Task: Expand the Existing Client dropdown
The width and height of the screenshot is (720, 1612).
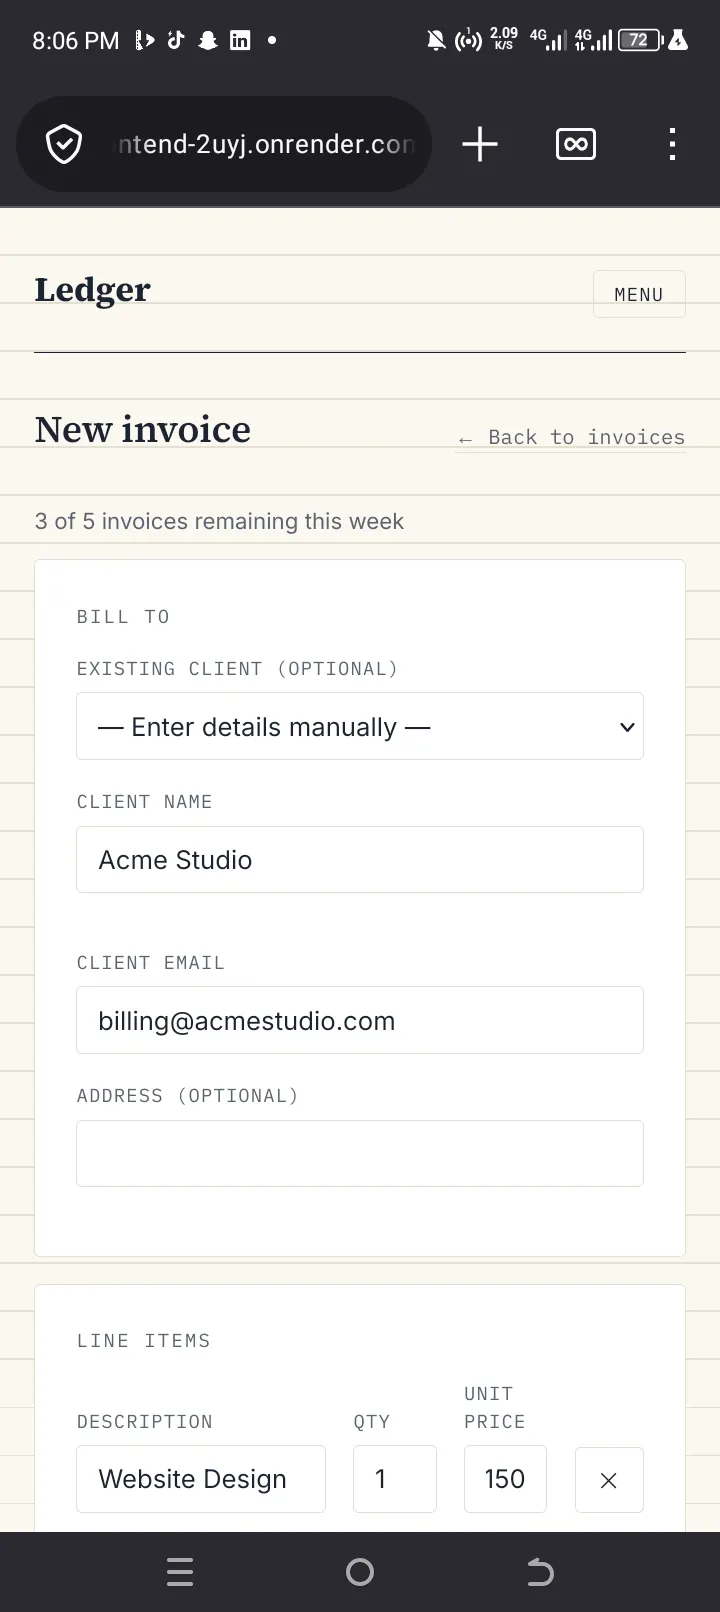Action: click(360, 726)
